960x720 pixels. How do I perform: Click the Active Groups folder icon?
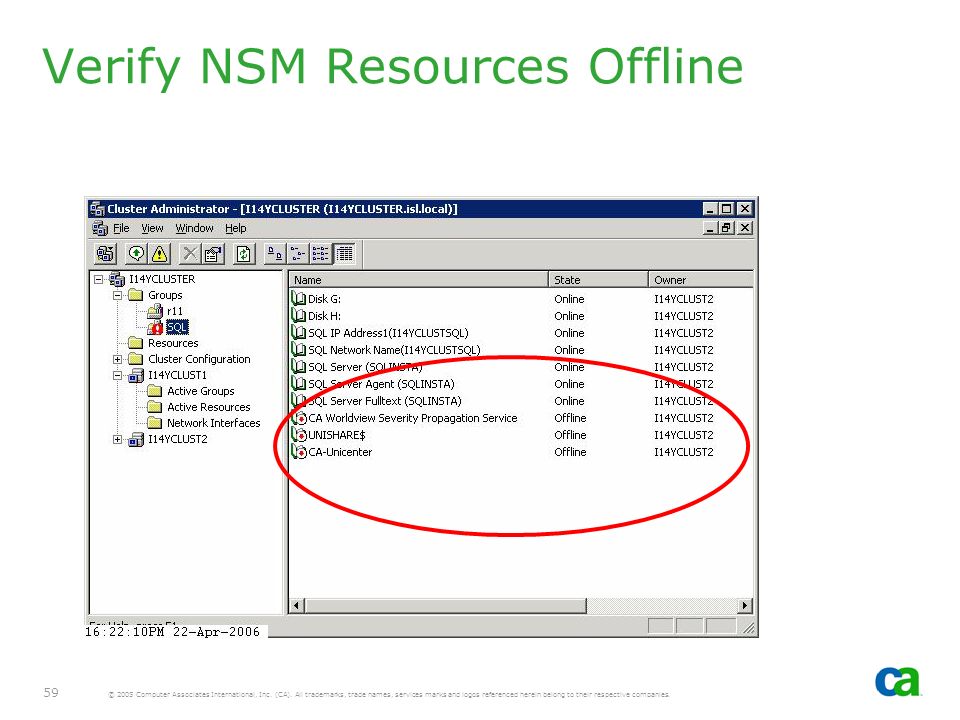point(155,391)
